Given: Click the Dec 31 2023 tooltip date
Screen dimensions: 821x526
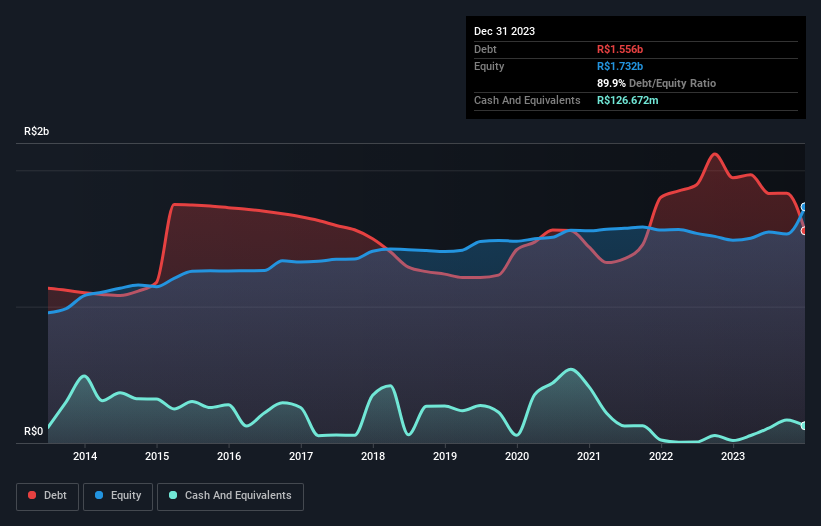Looking at the screenshot, I should [504, 31].
